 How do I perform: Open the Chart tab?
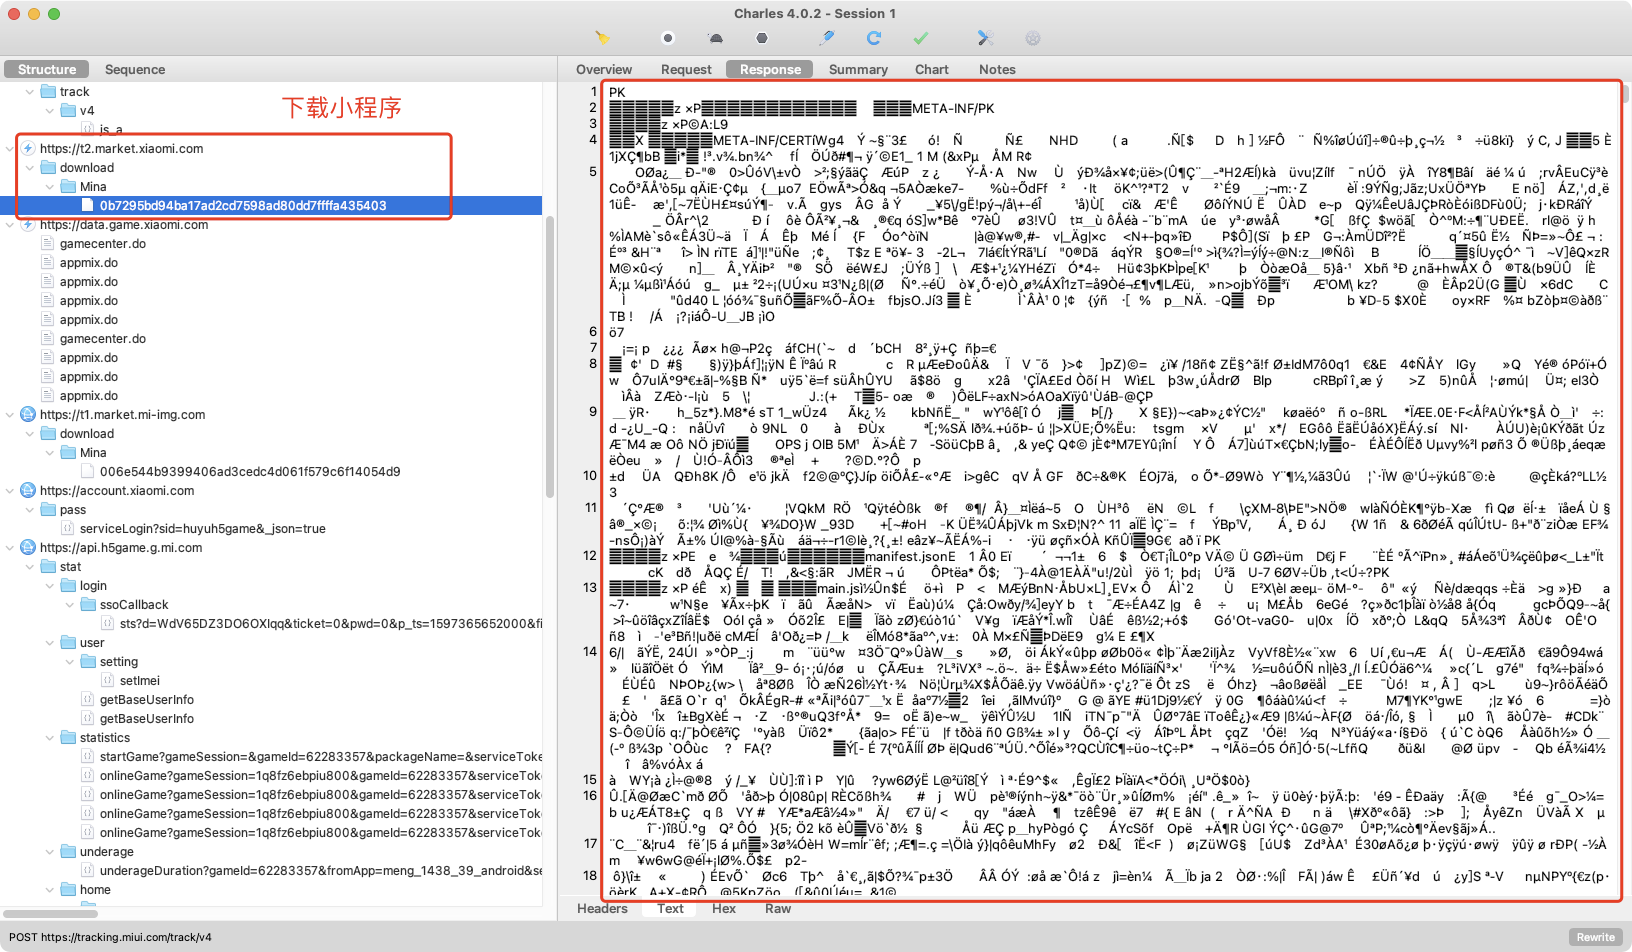point(932,70)
